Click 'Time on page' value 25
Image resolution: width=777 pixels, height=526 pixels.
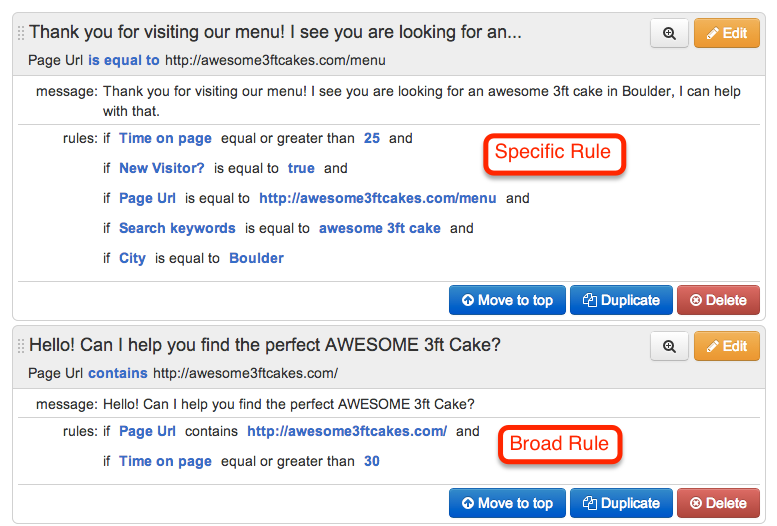tap(372, 138)
